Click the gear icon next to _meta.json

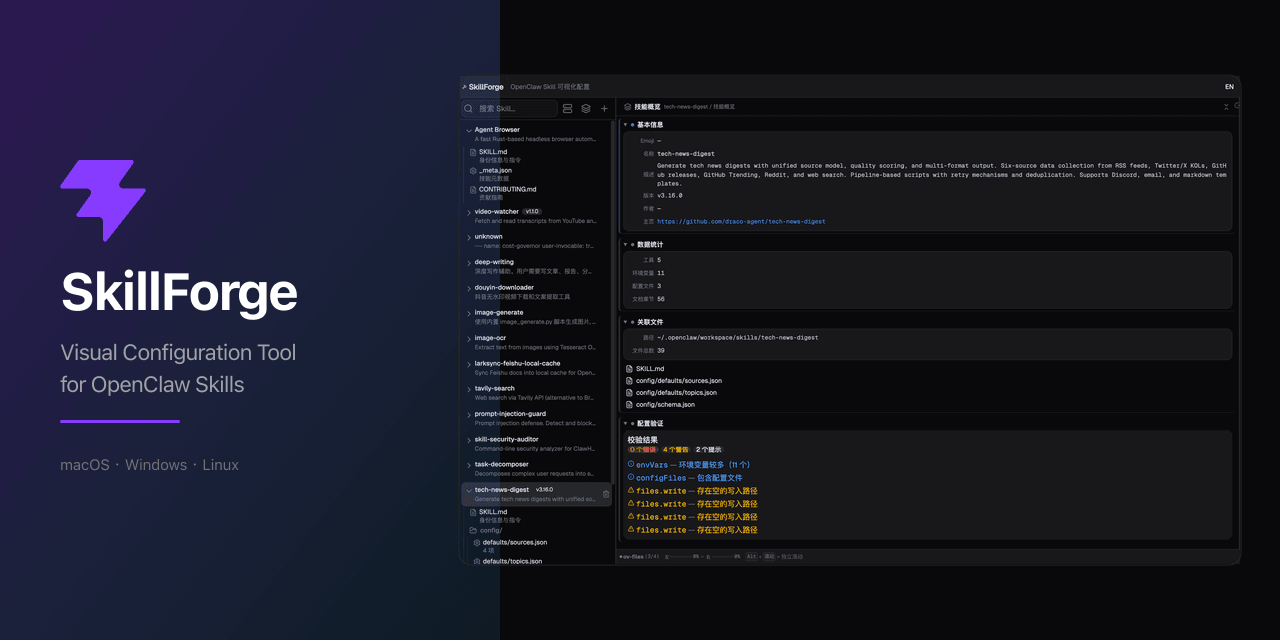(473, 171)
